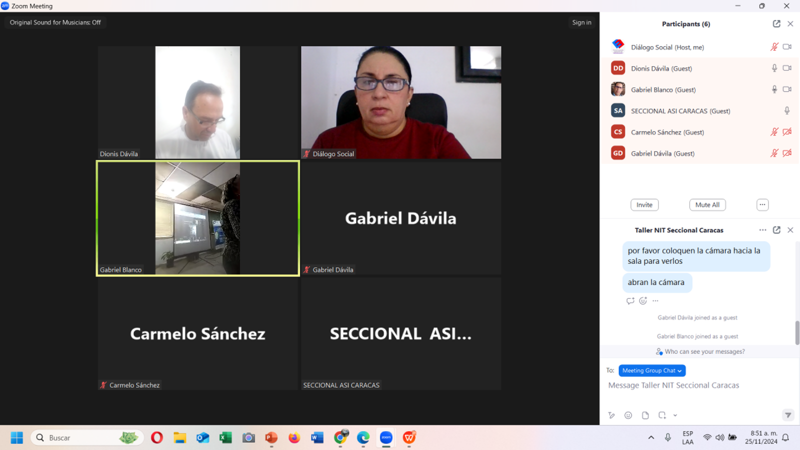Pop out the Participants panel
Screen dimensions: 800x450
pyautogui.click(x=777, y=24)
